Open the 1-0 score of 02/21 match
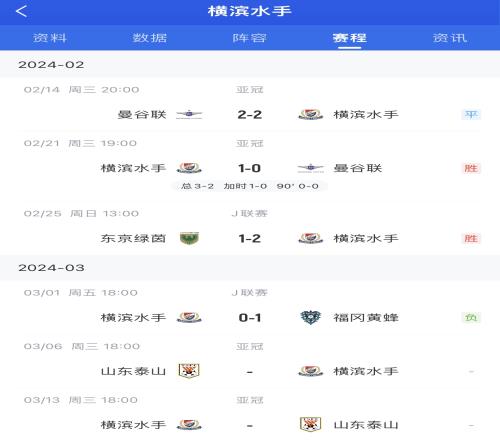 250,168
